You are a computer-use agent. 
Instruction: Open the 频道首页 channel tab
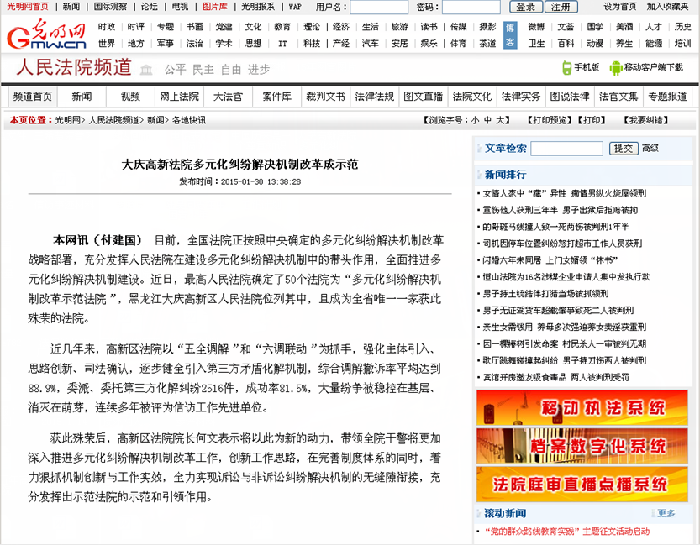point(32,97)
